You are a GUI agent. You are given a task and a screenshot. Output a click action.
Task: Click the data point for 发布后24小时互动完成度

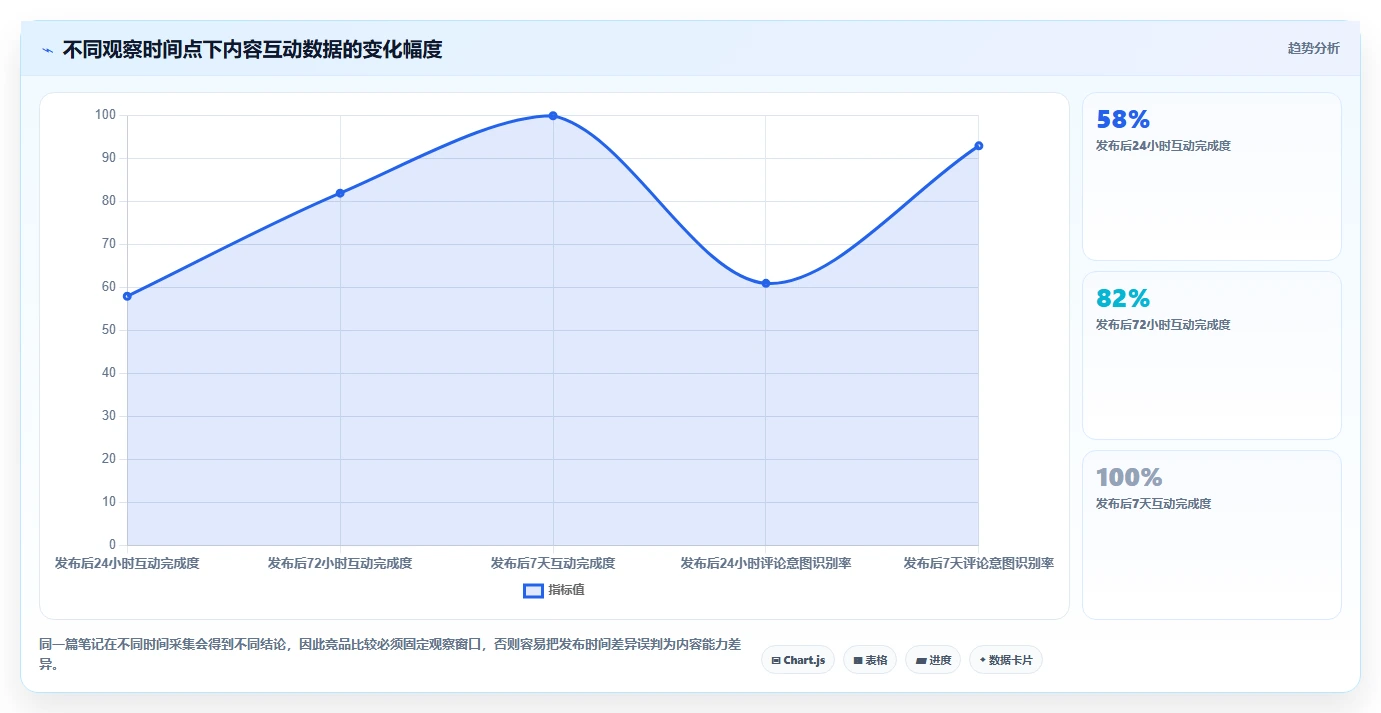[127, 296]
